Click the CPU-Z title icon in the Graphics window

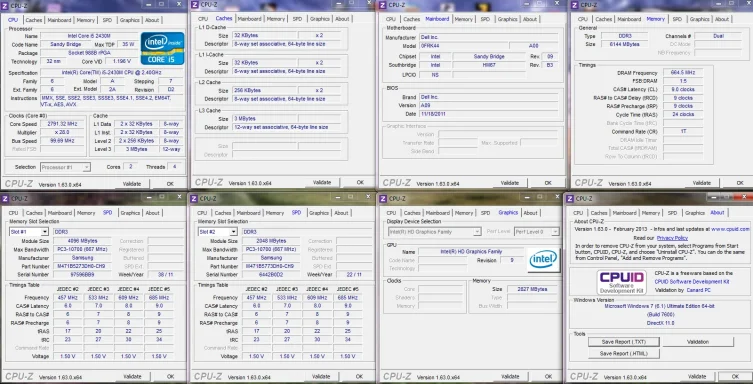tap(383, 198)
